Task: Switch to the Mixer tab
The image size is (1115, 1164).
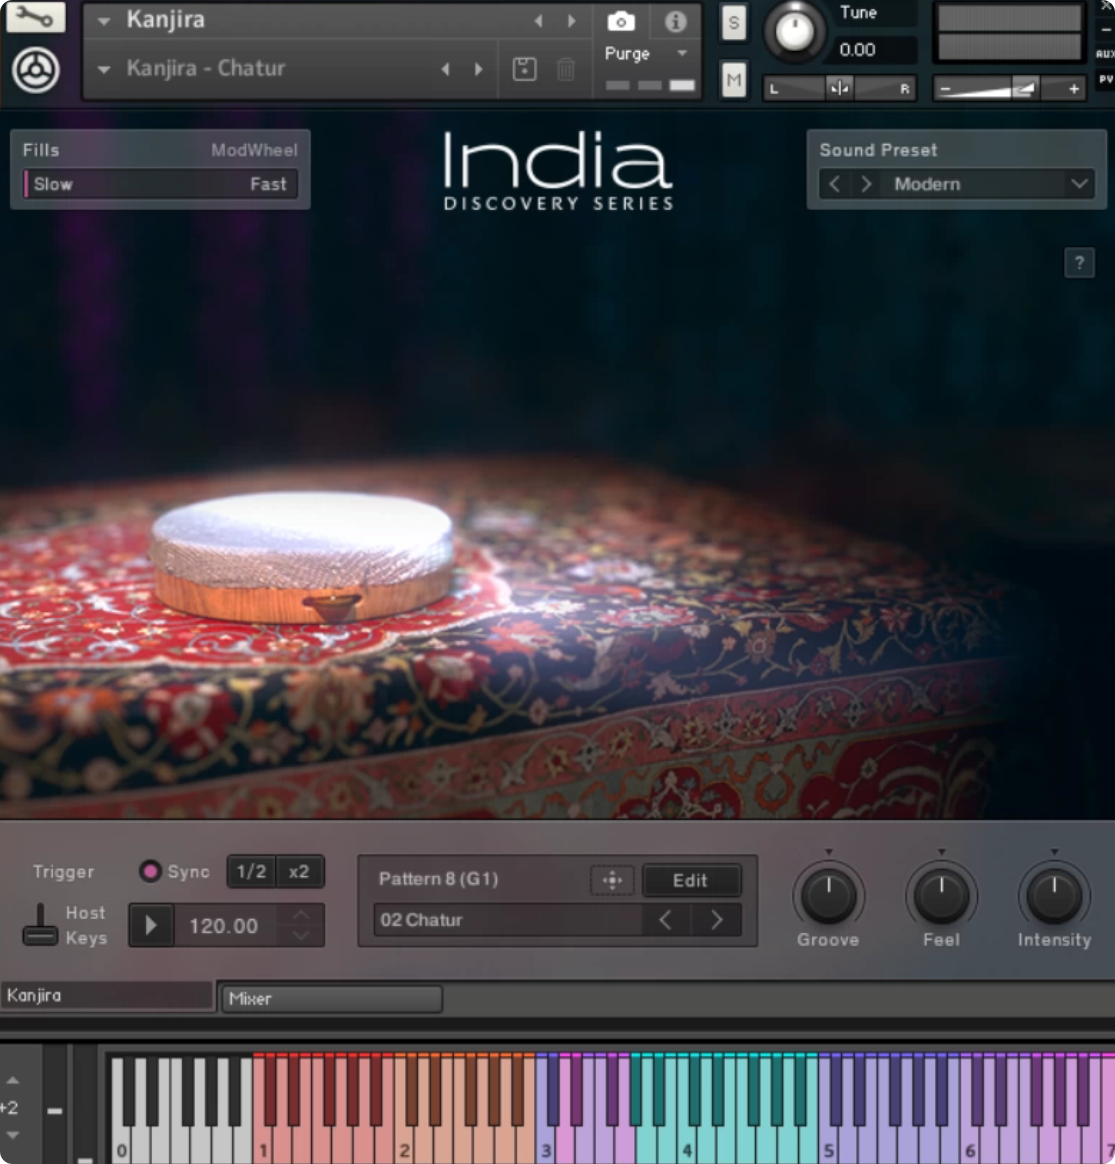Action: [332, 998]
